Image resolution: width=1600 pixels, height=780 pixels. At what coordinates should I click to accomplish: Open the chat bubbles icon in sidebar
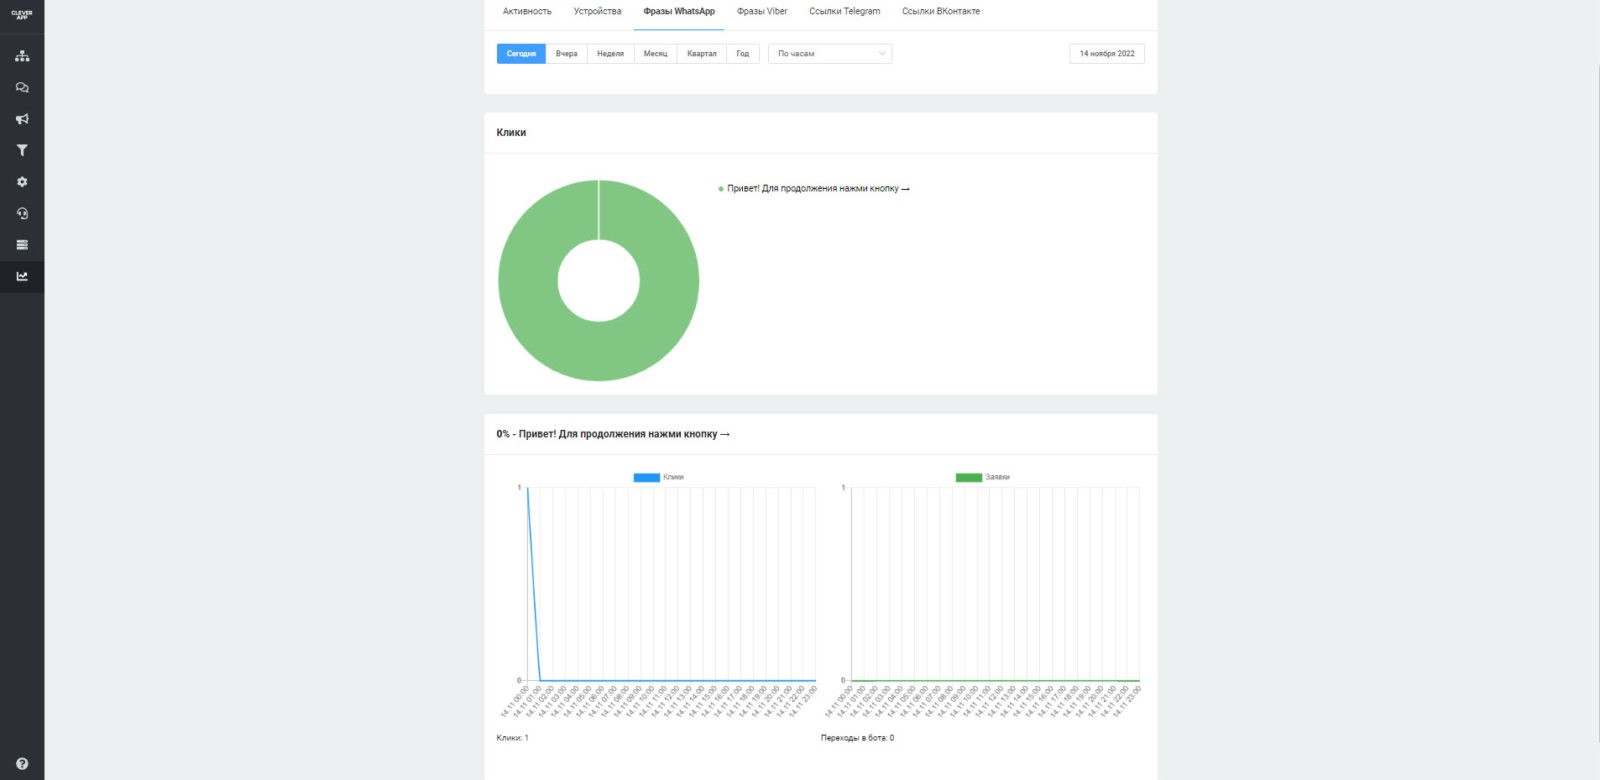coord(22,88)
